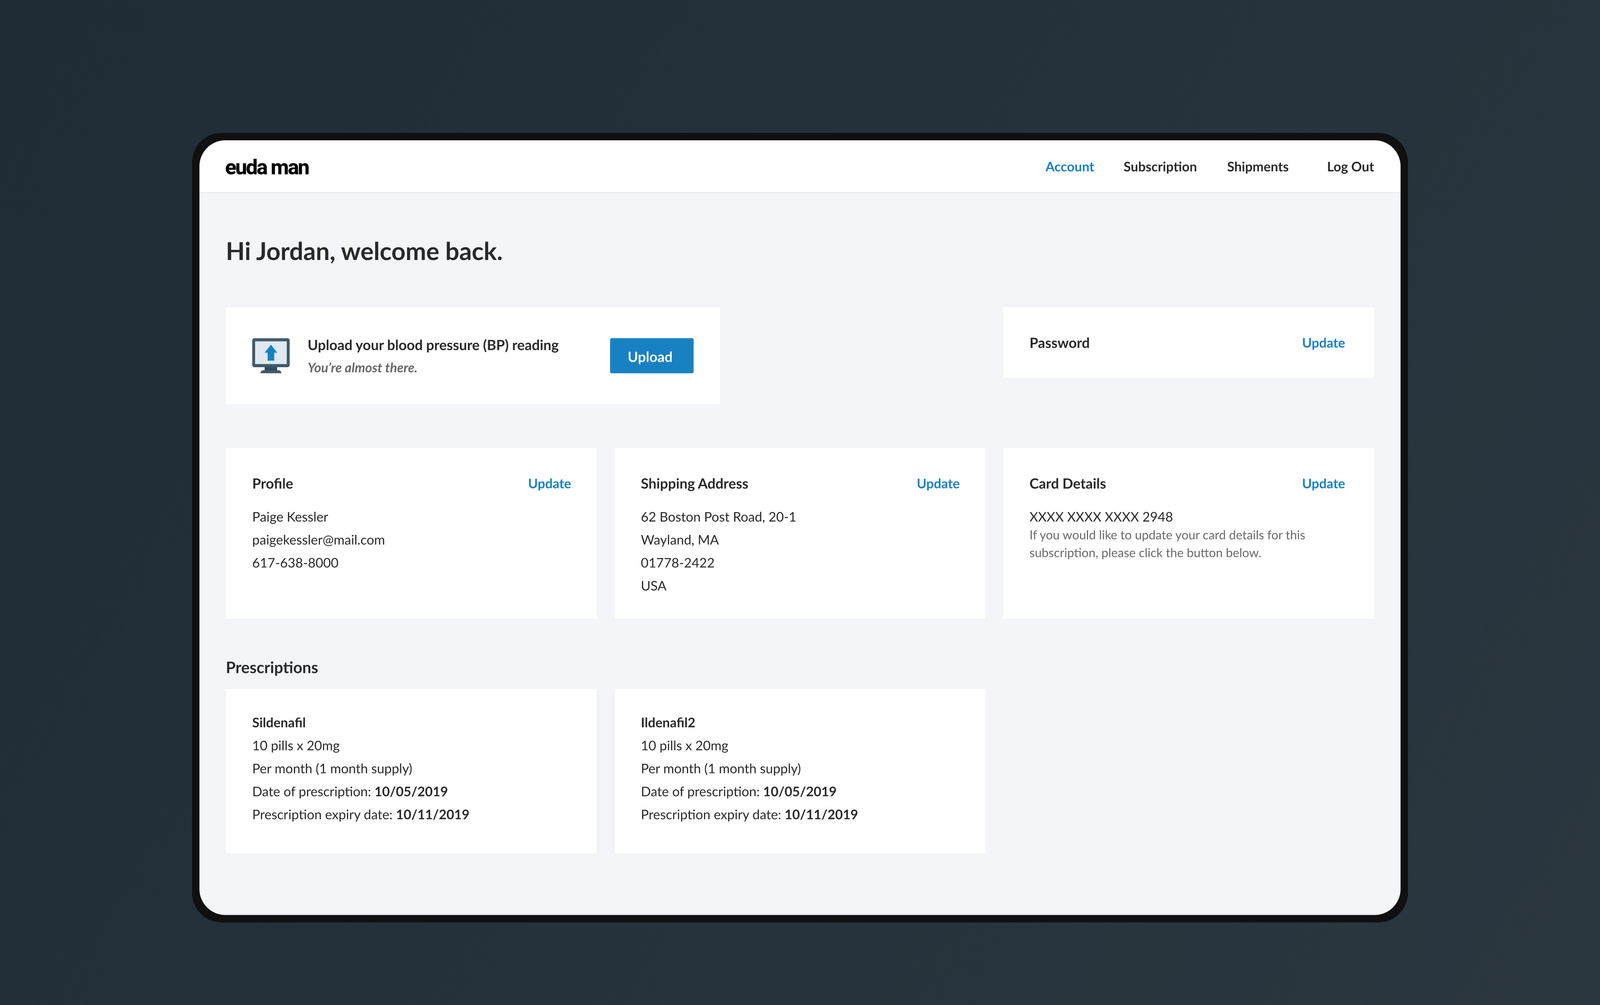Update the Card Details
Viewport: 1600px width, 1005px height.
coord(1322,484)
